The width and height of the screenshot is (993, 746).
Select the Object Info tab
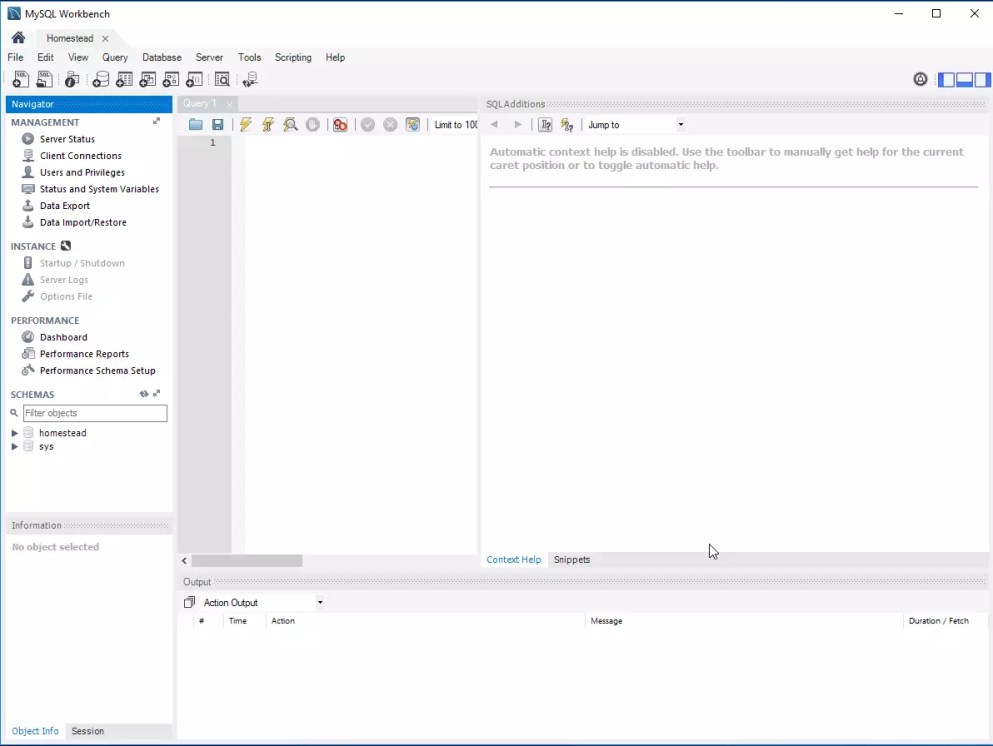pos(35,731)
